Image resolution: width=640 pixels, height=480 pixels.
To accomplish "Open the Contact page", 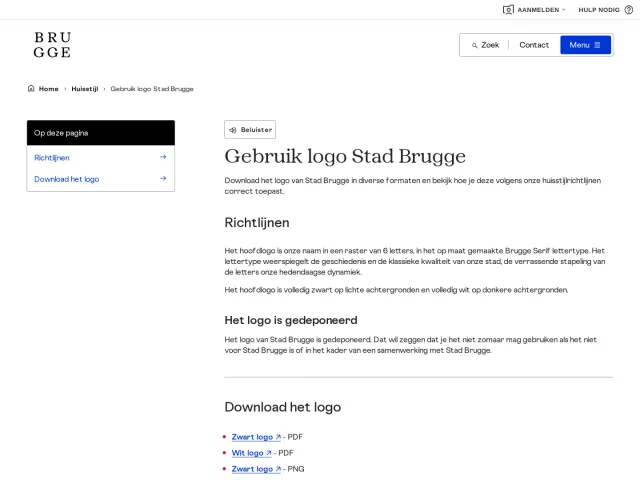I will click(x=534, y=45).
